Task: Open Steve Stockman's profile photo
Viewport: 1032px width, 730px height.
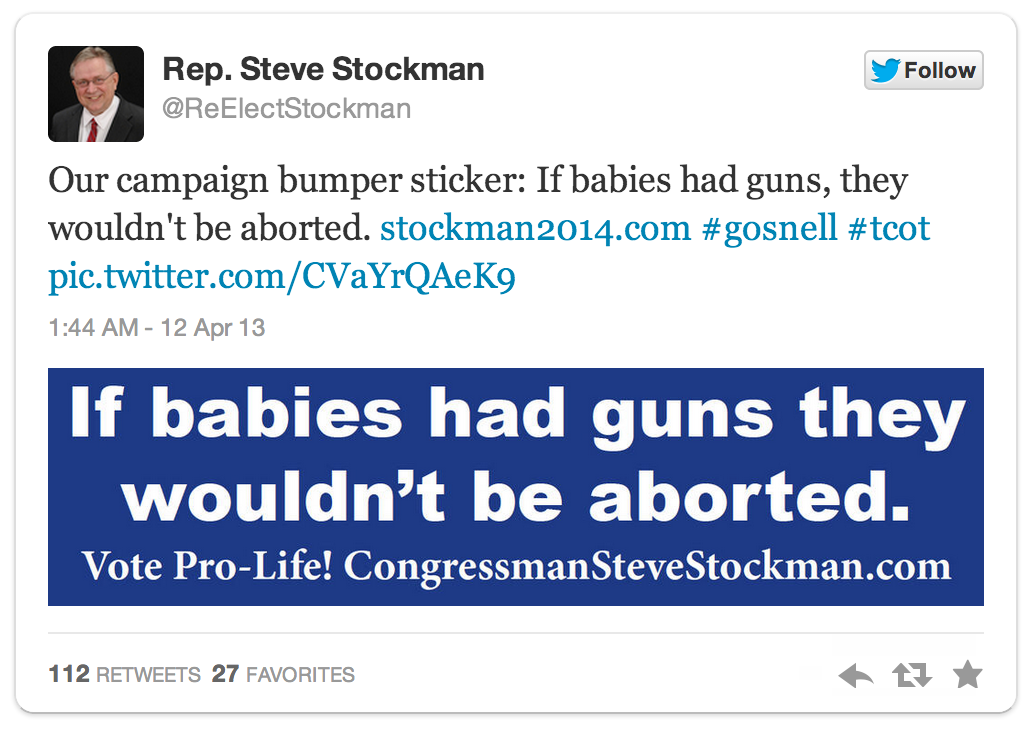Action: (96, 94)
